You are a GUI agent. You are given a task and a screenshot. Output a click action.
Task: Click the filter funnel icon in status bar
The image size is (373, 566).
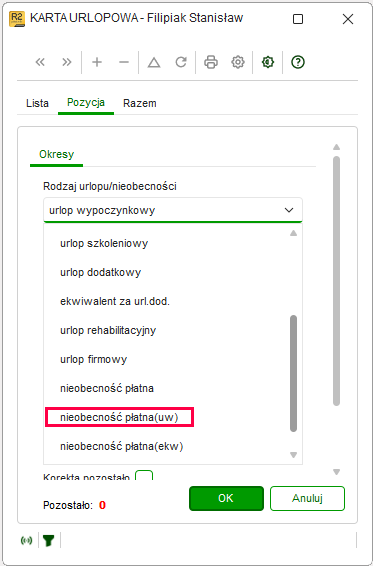pos(49,540)
